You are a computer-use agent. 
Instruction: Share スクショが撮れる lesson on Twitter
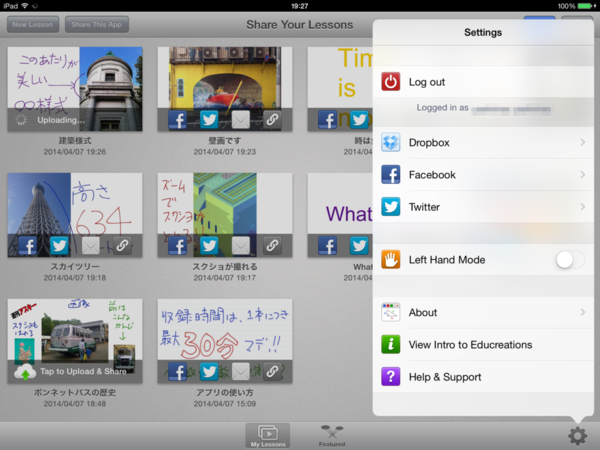(x=209, y=246)
